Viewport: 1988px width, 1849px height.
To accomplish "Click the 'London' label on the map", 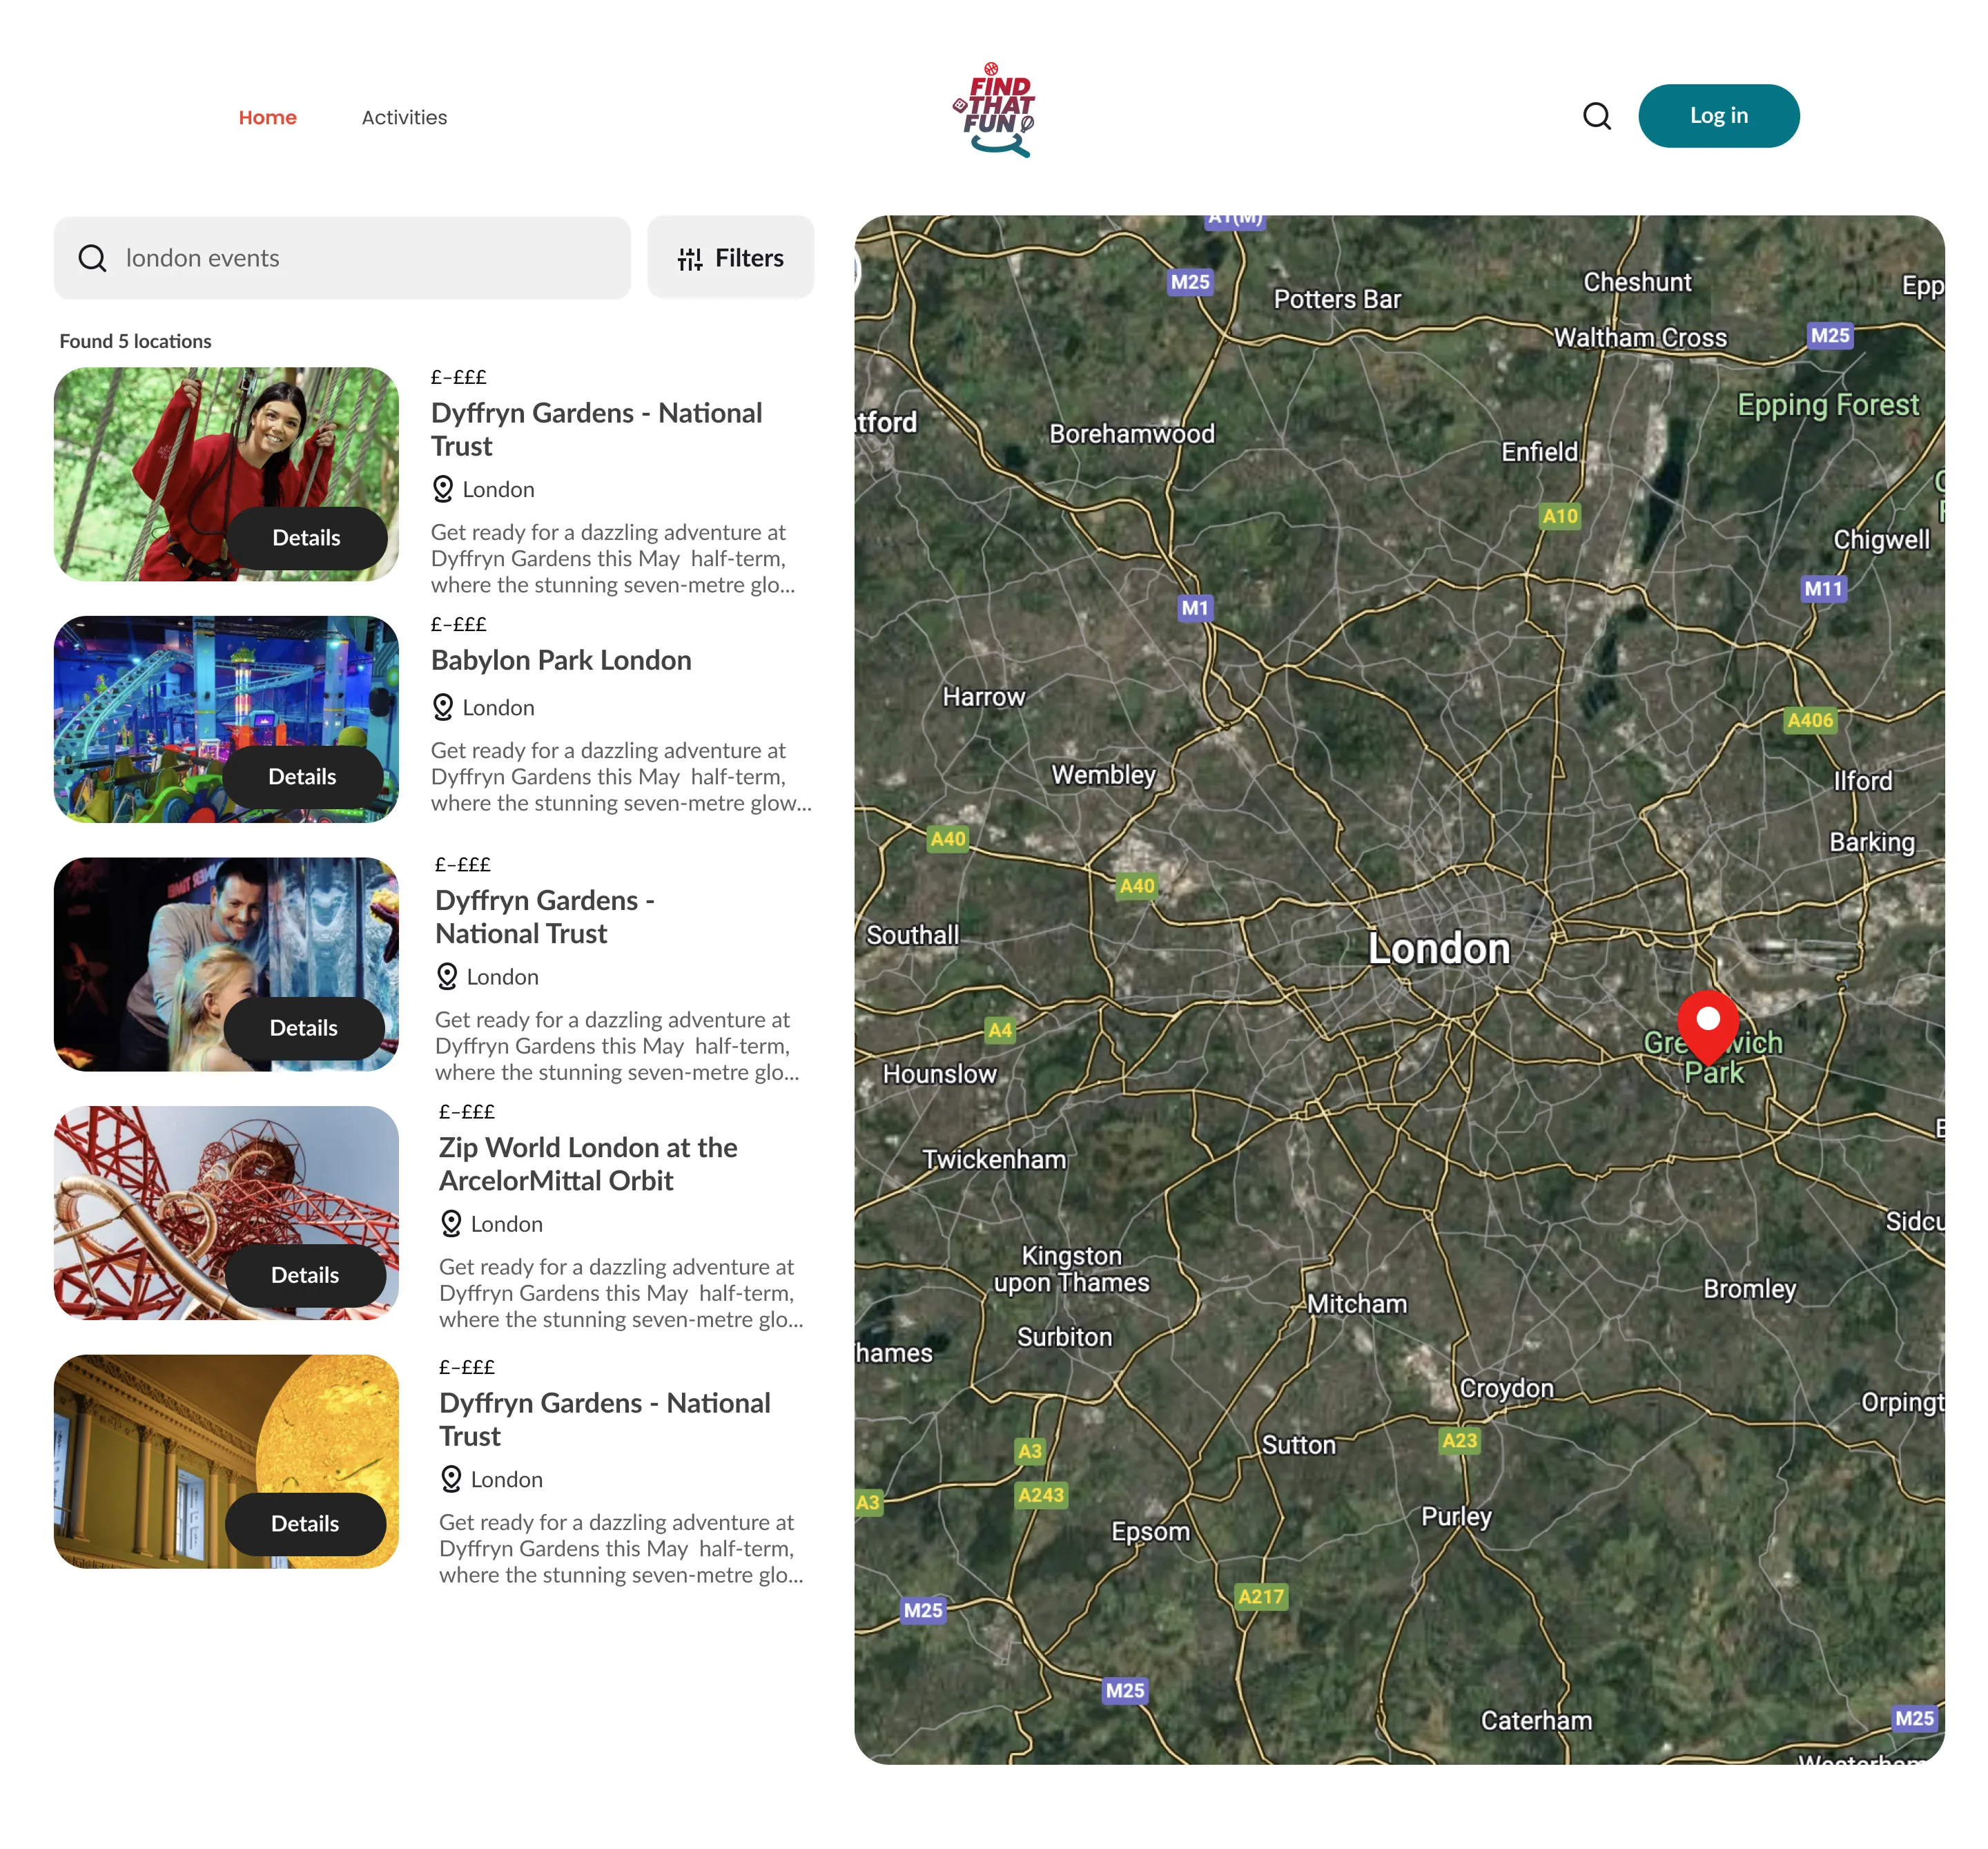I will pyautogui.click(x=1439, y=949).
